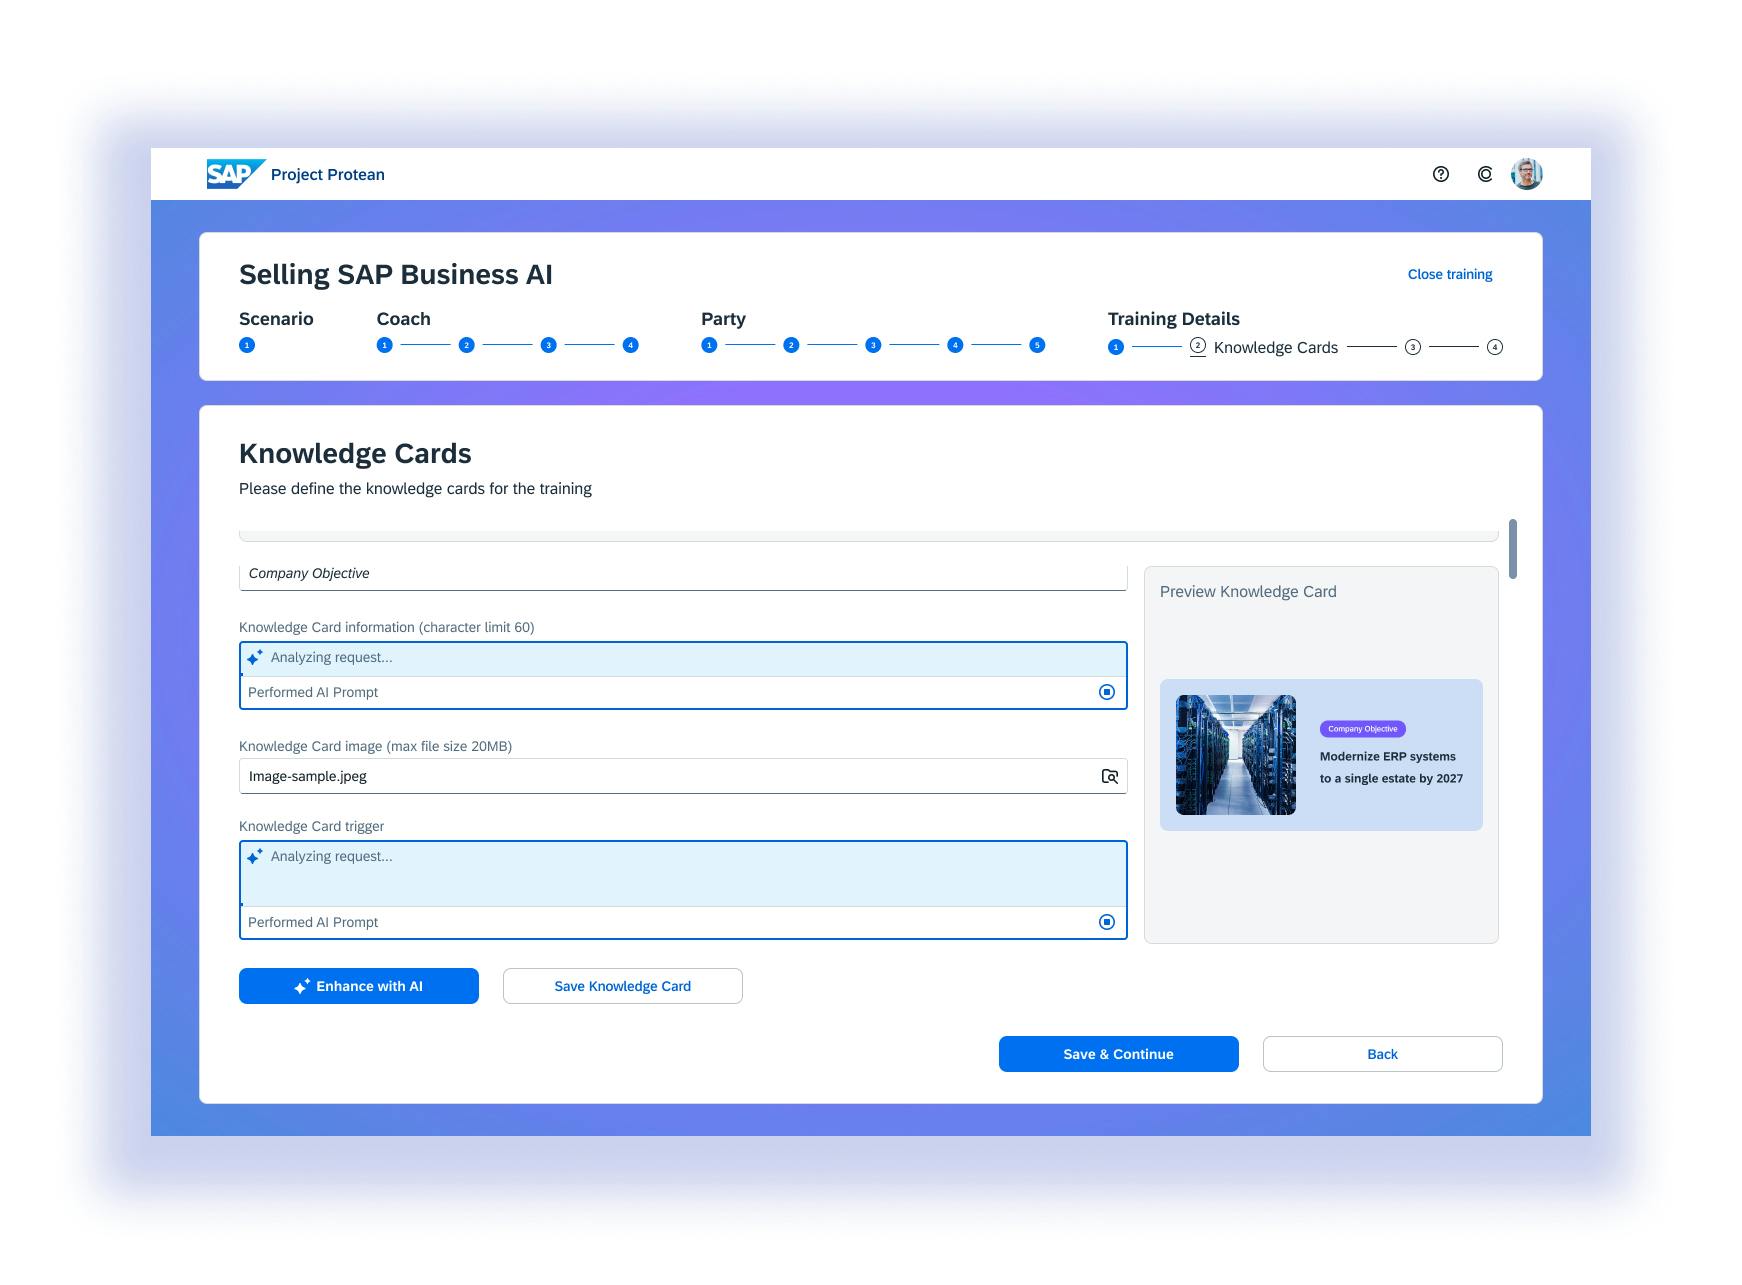
Task: Select the Knowledge Cards step 2 marker
Action: [x=1198, y=347]
